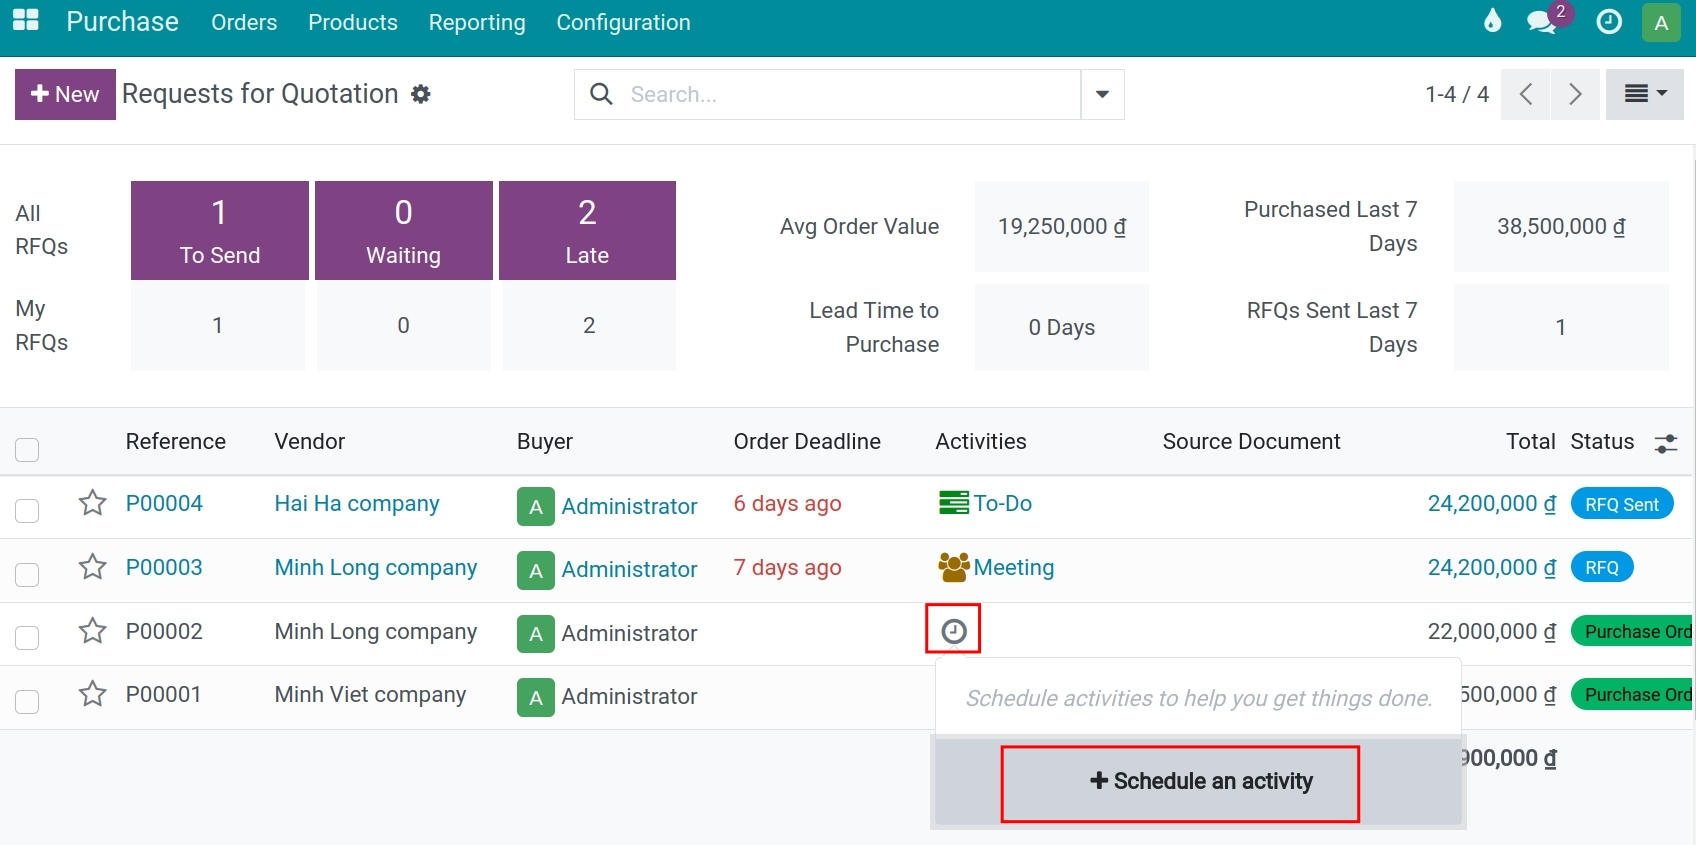Open the Orders menu
The height and width of the screenshot is (845, 1696).
coord(244,22)
